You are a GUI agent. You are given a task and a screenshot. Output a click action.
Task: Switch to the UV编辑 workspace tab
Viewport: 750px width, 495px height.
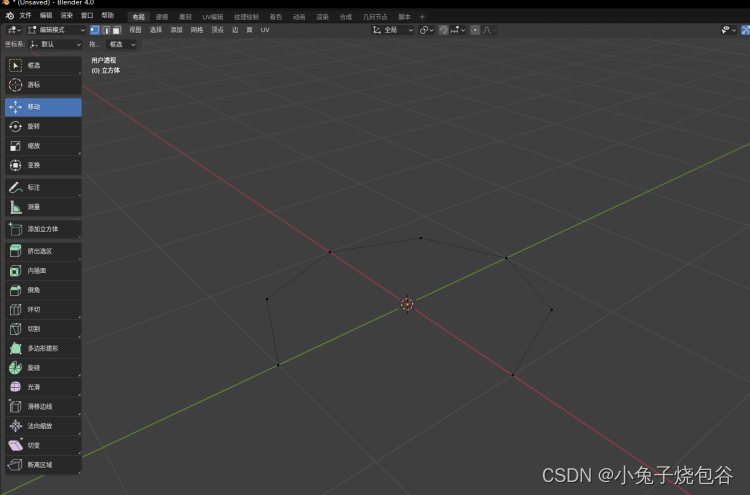click(213, 17)
